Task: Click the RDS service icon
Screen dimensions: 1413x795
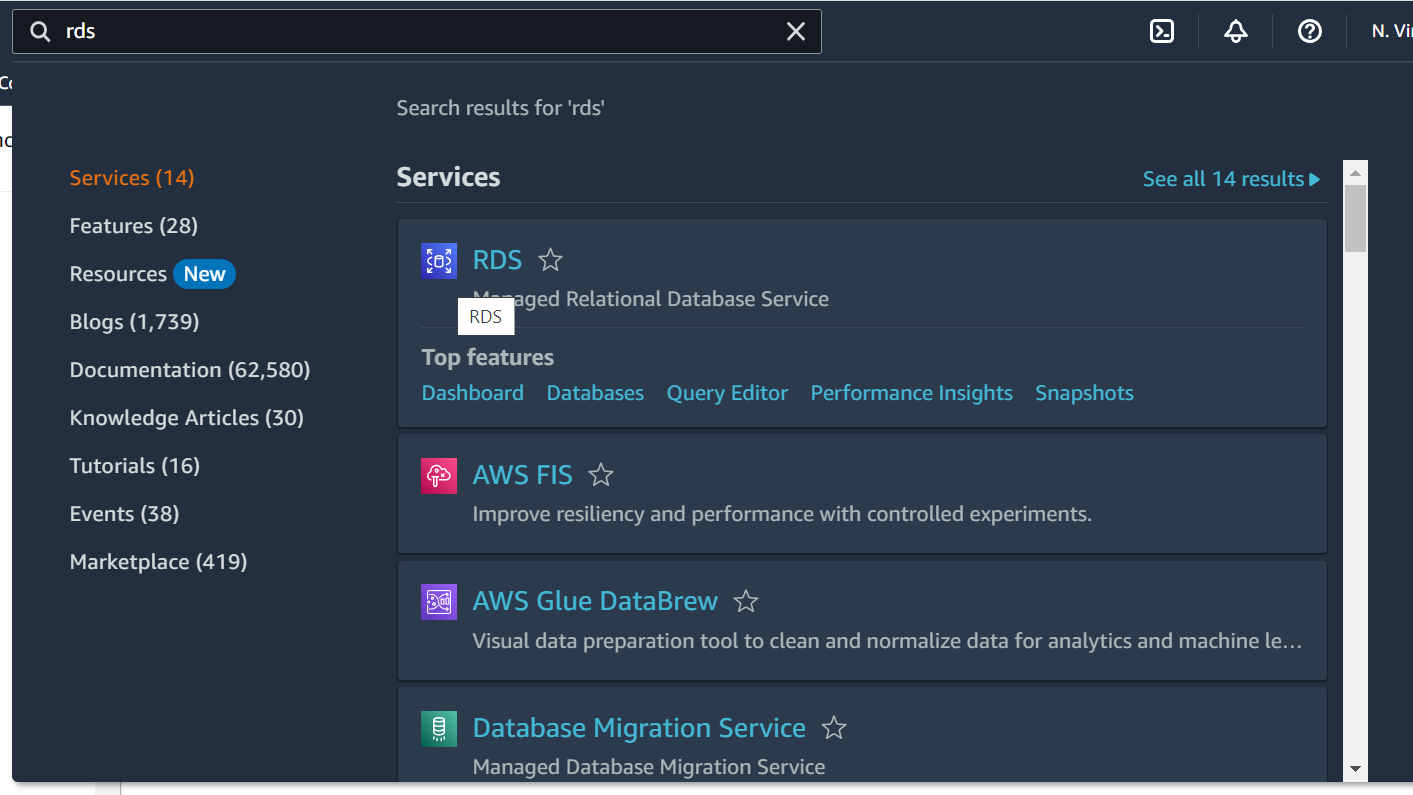Action: point(439,261)
